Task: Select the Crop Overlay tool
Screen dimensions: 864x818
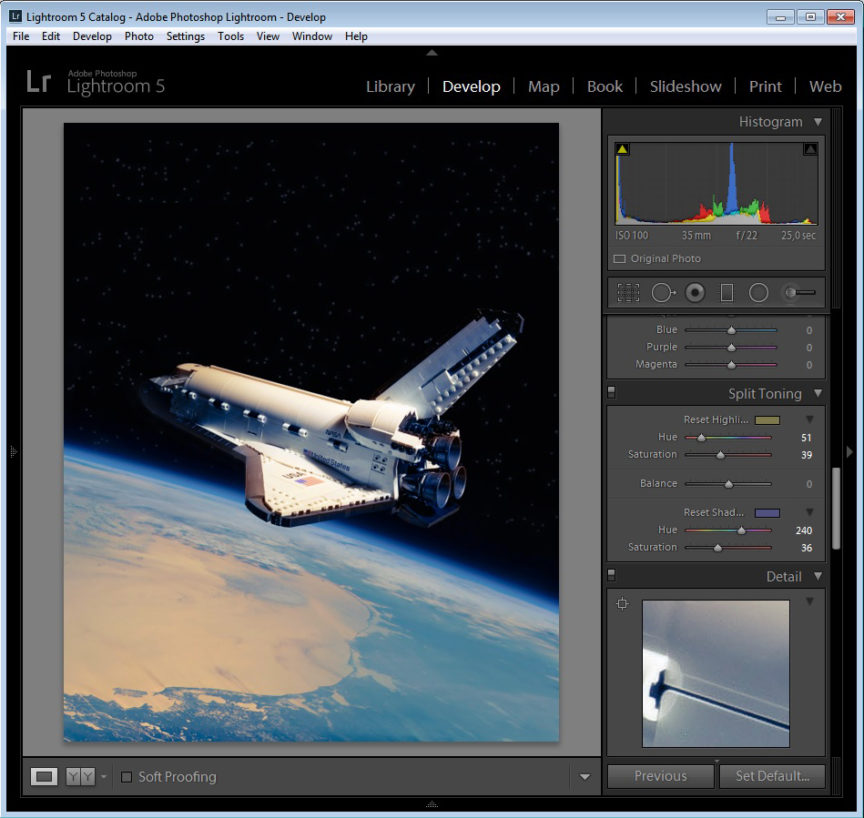Action: (628, 293)
